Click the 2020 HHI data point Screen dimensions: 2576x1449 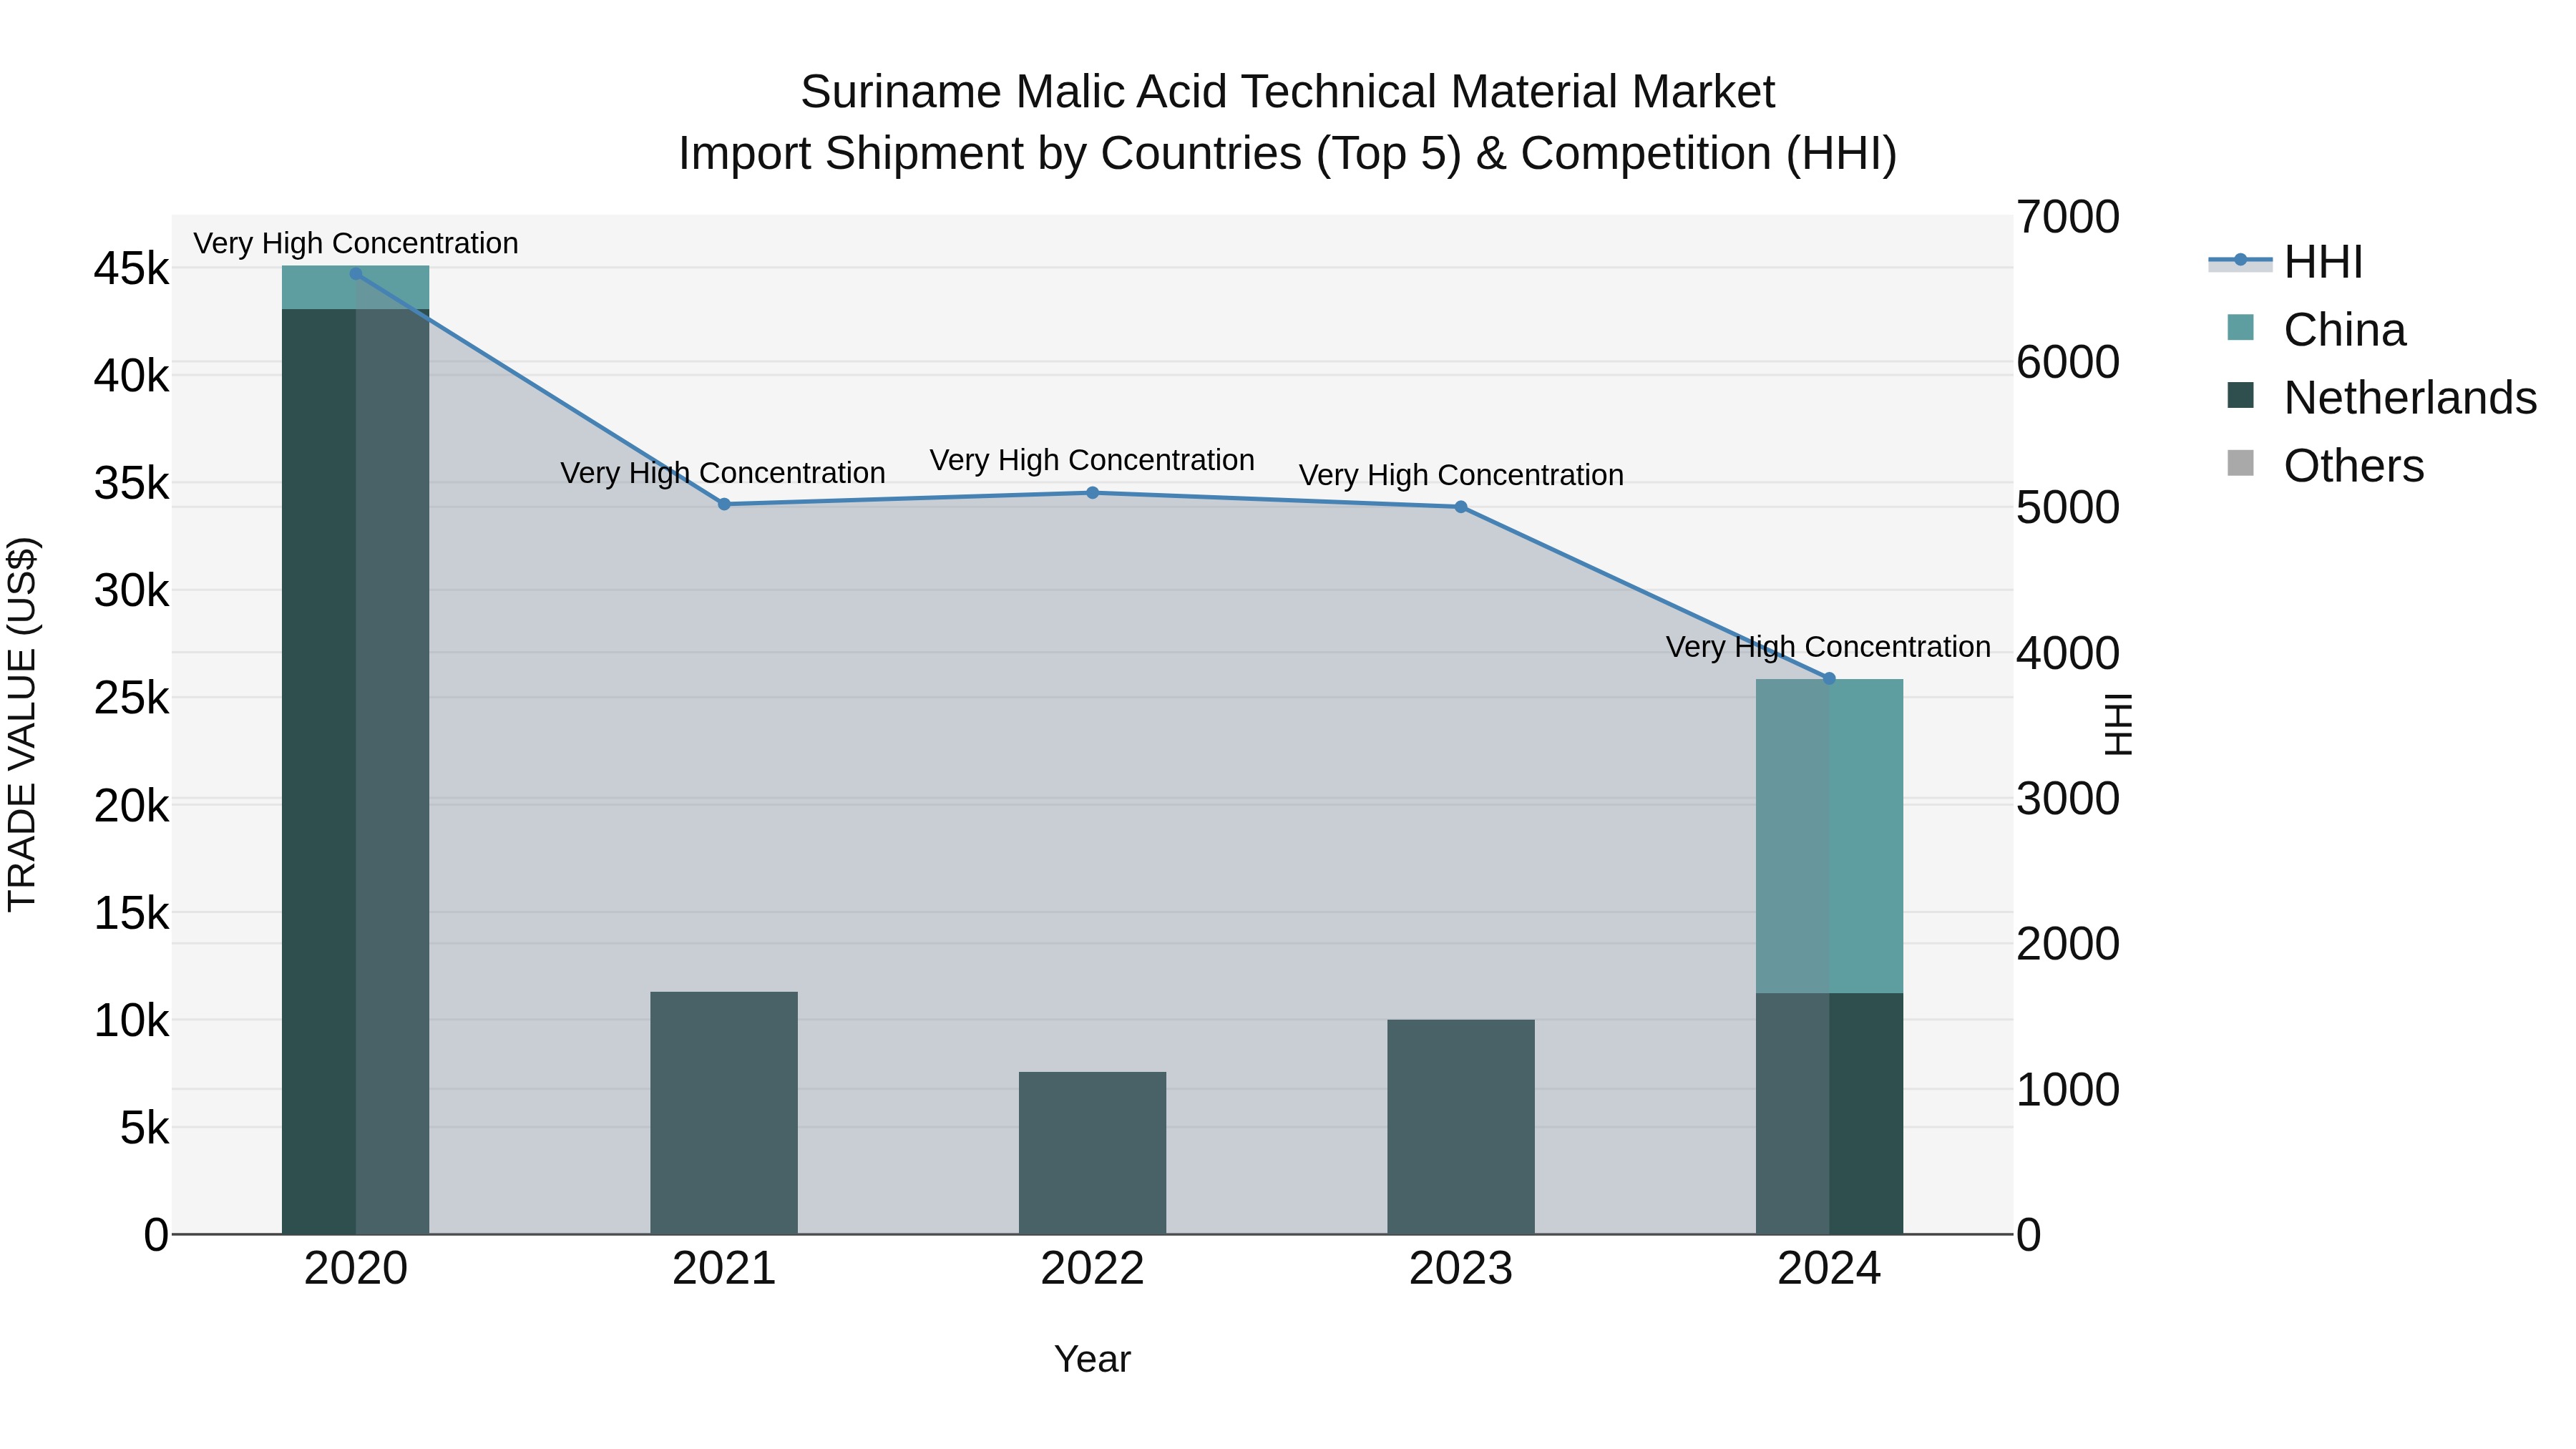[356, 274]
